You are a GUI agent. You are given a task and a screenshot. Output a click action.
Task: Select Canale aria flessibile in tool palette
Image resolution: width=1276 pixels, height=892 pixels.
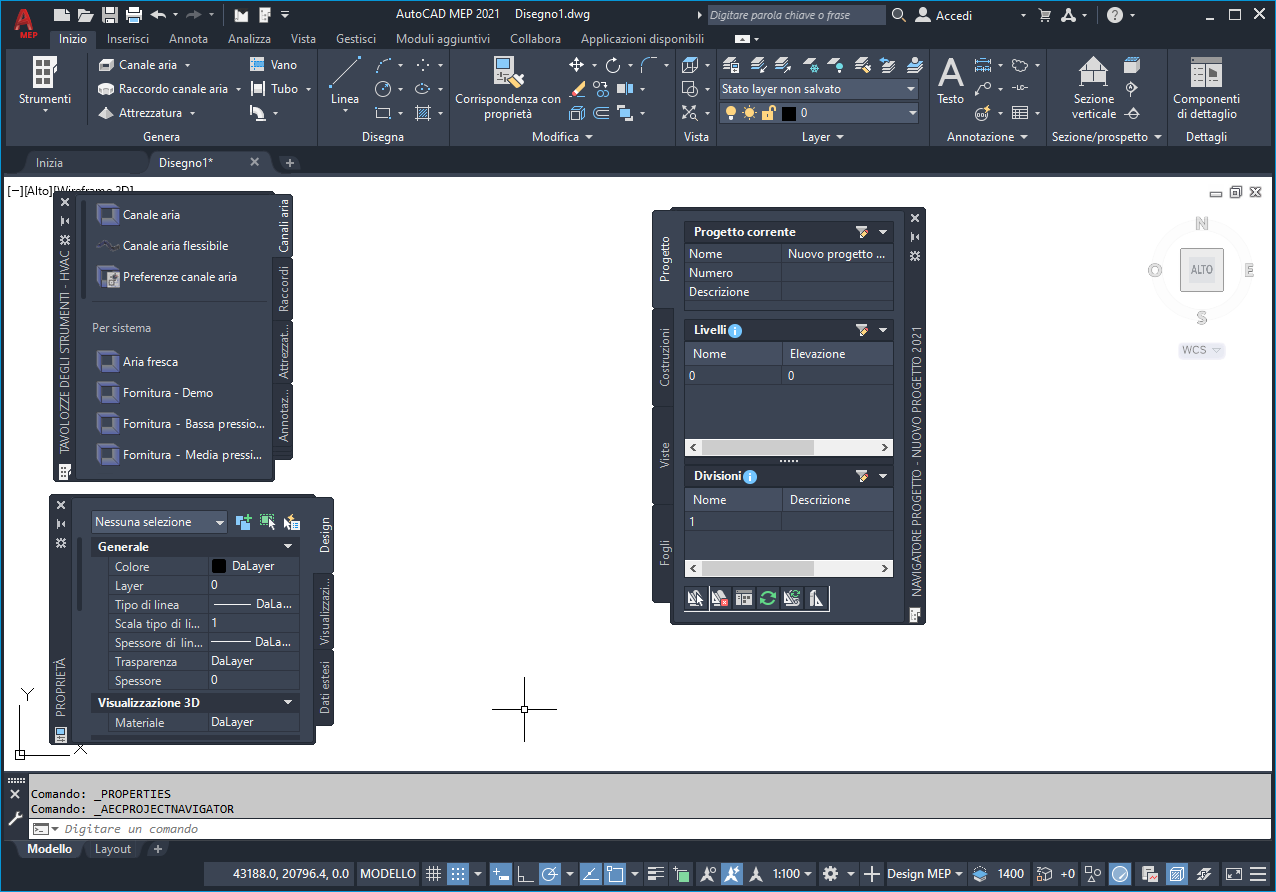pyautogui.click(x=162, y=246)
